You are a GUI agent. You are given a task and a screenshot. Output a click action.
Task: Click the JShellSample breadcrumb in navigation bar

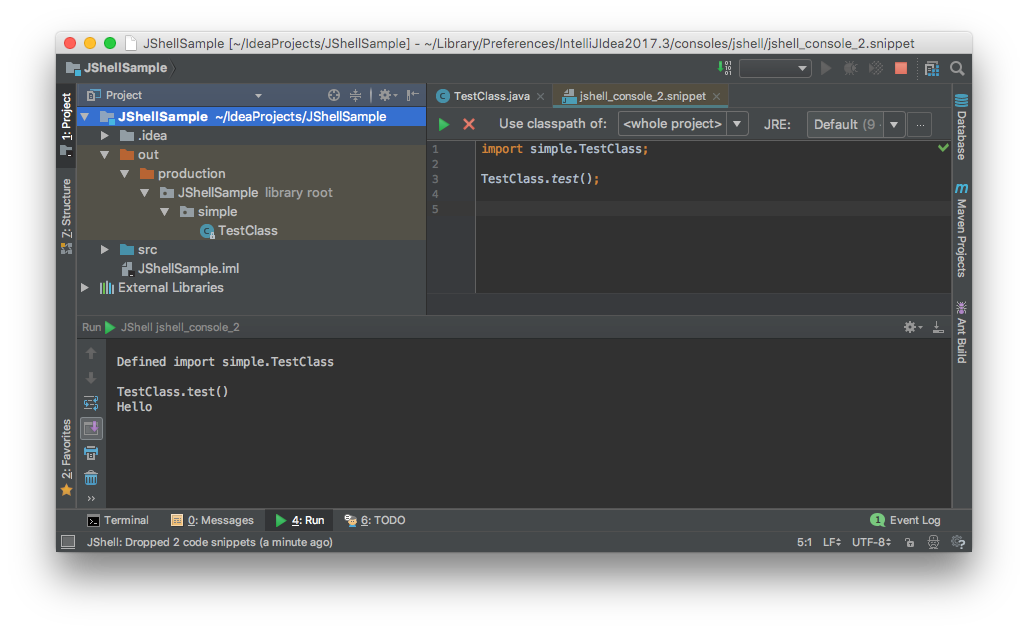(x=117, y=68)
